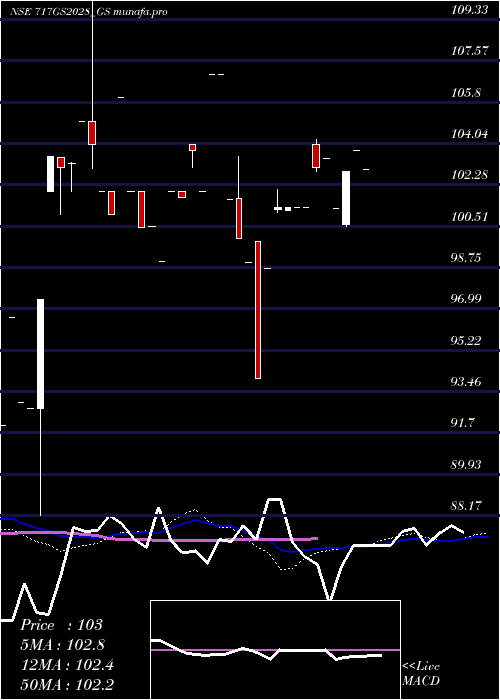Image resolution: width=500 pixels, height=700 pixels.
Task: Select the 98.75 price axis label
Action: (x=466, y=258)
